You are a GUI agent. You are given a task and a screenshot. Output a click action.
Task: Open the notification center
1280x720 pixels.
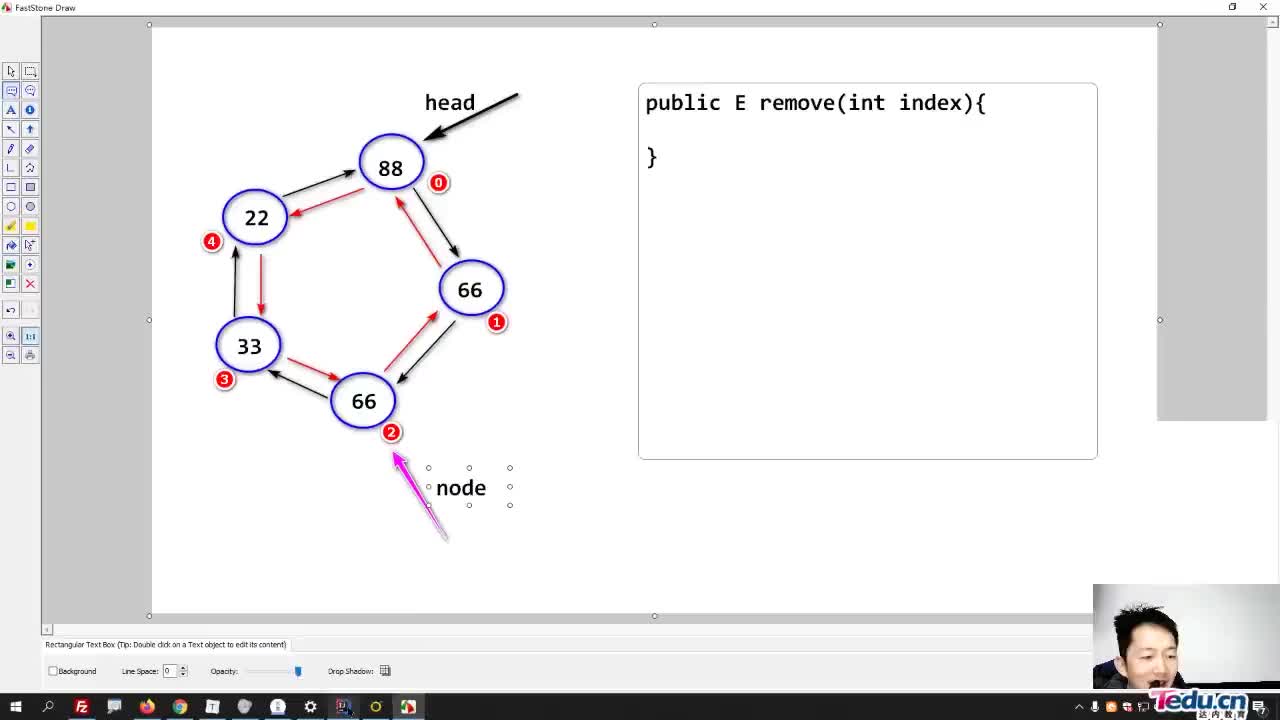coord(1259,707)
